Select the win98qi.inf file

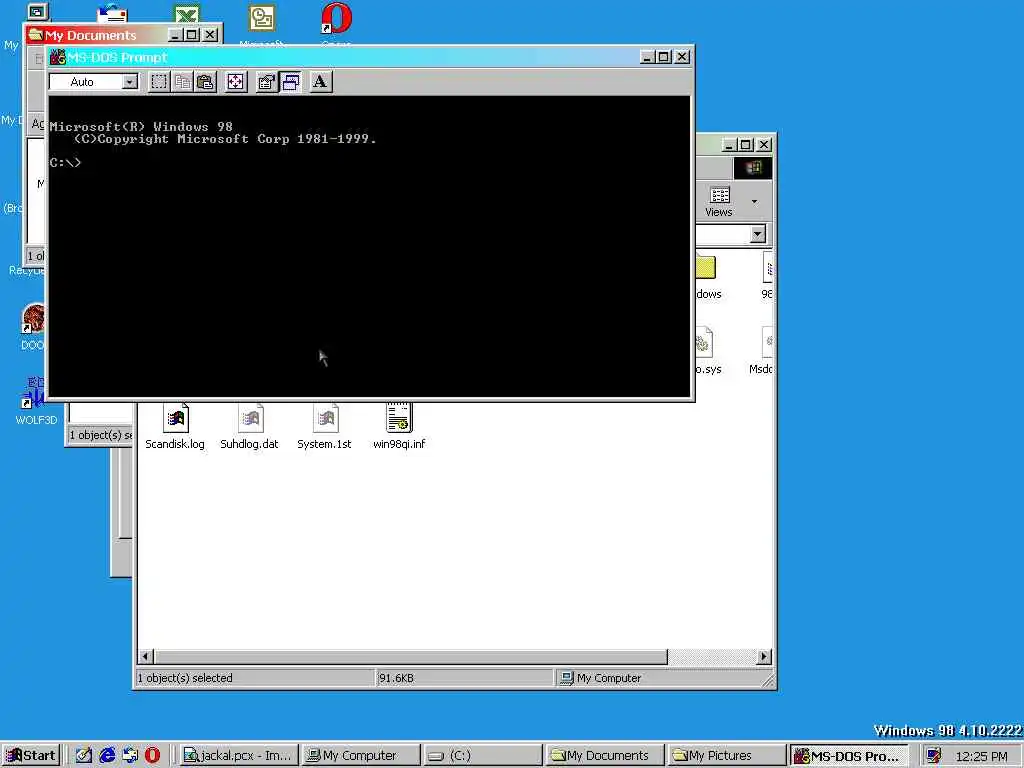point(399,427)
